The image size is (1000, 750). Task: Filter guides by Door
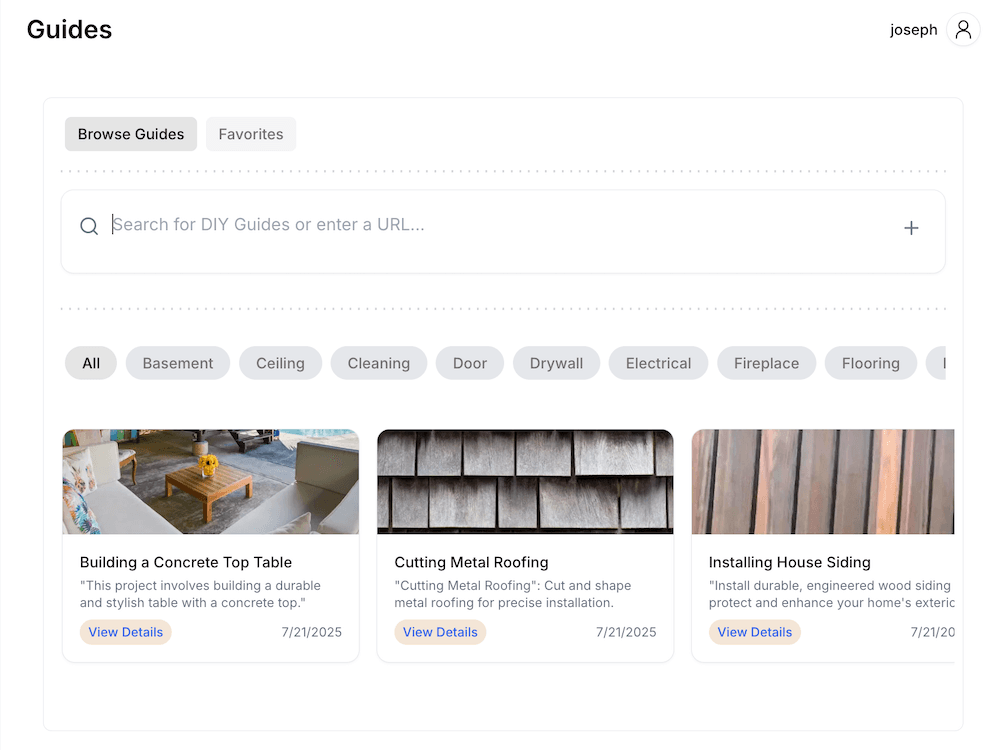469,363
